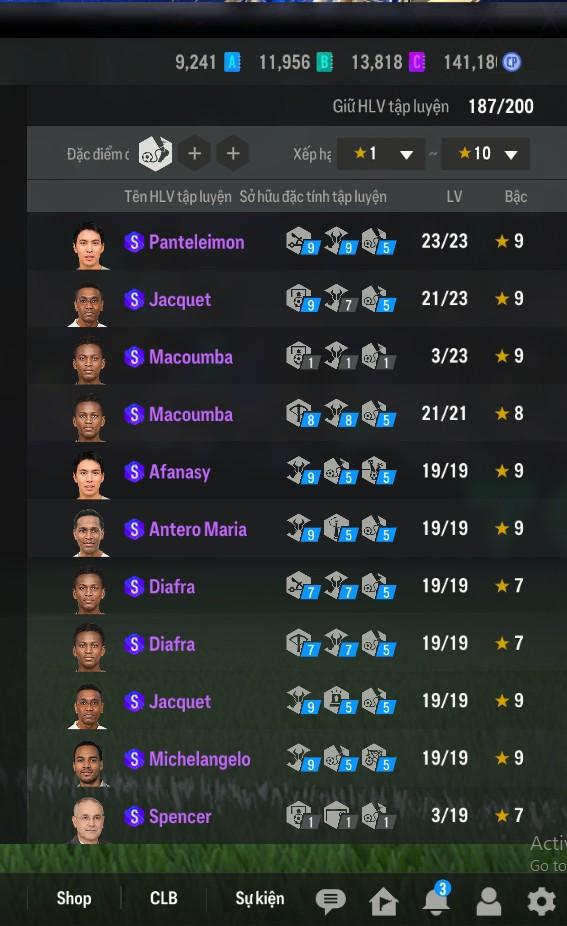Click the selected training trait filter icon
Image resolution: width=567 pixels, height=926 pixels.
click(155, 154)
